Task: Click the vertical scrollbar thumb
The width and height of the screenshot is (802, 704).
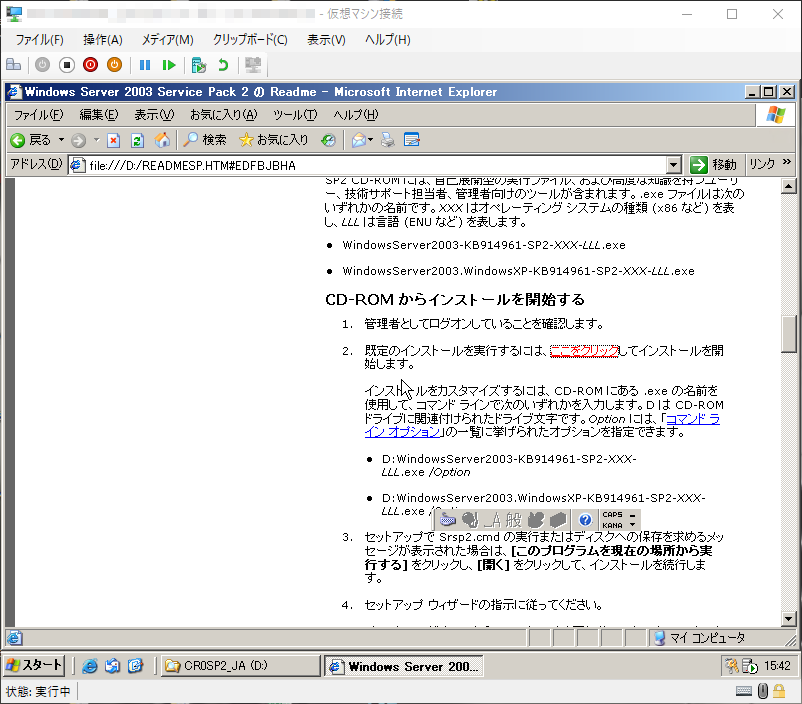Action: coord(788,334)
